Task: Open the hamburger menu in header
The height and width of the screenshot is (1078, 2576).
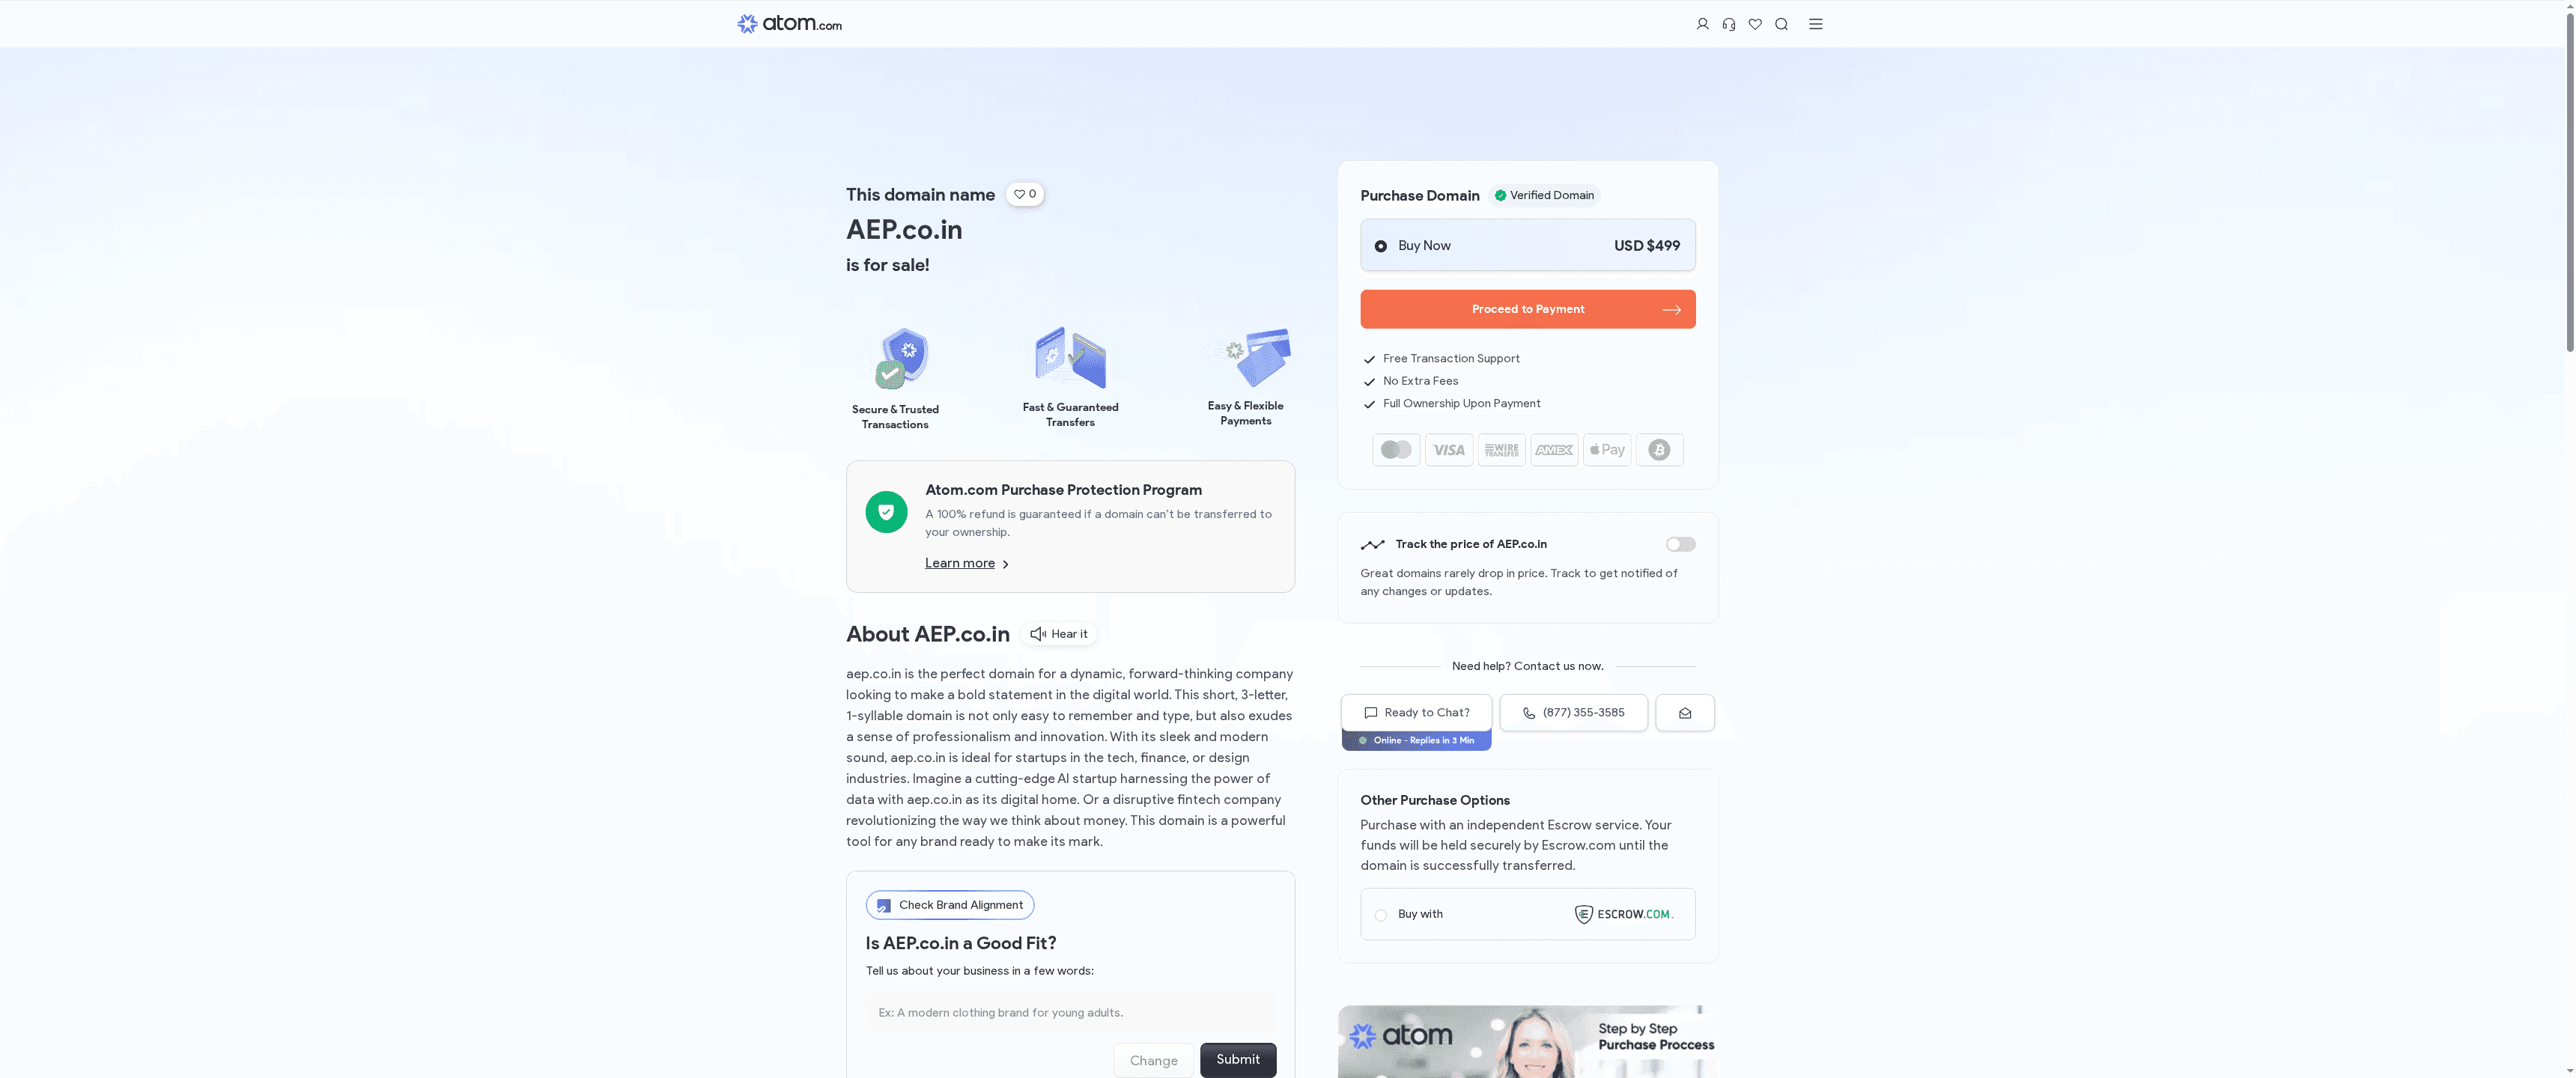Action: pos(1816,23)
